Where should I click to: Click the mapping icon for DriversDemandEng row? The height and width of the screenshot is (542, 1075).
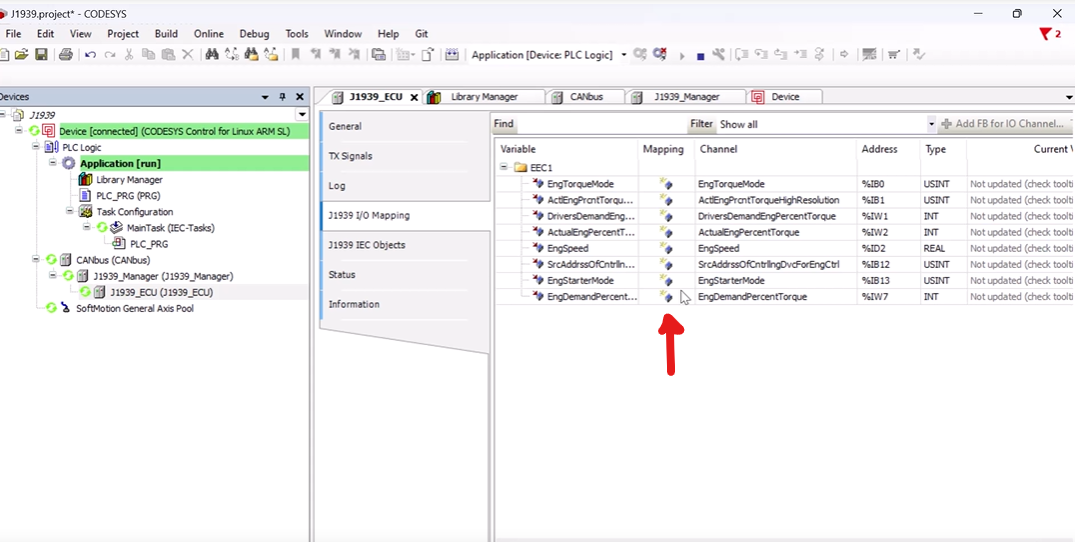(666, 217)
